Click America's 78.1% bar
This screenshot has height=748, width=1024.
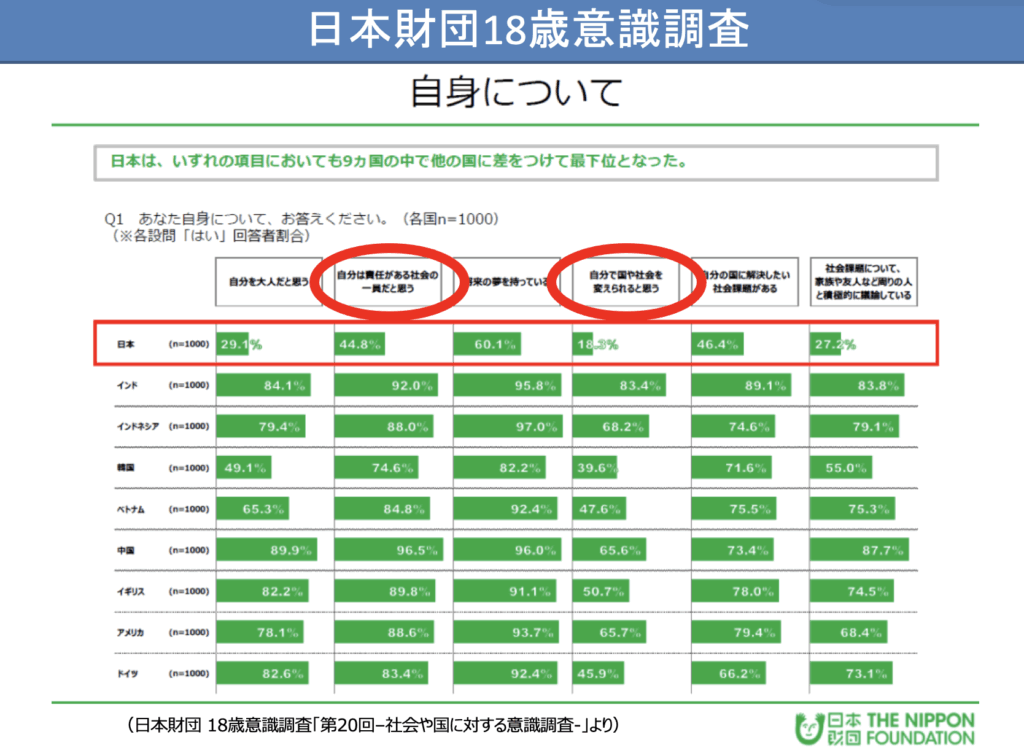[x=260, y=632]
